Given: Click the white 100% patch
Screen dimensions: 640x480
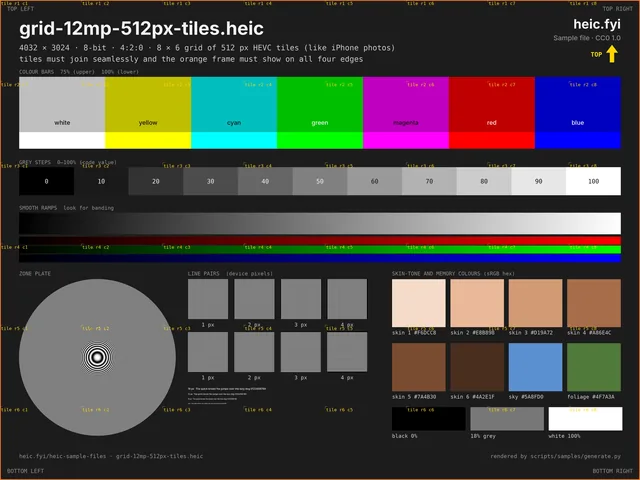Looking at the screenshot, I should [x=585, y=418].
